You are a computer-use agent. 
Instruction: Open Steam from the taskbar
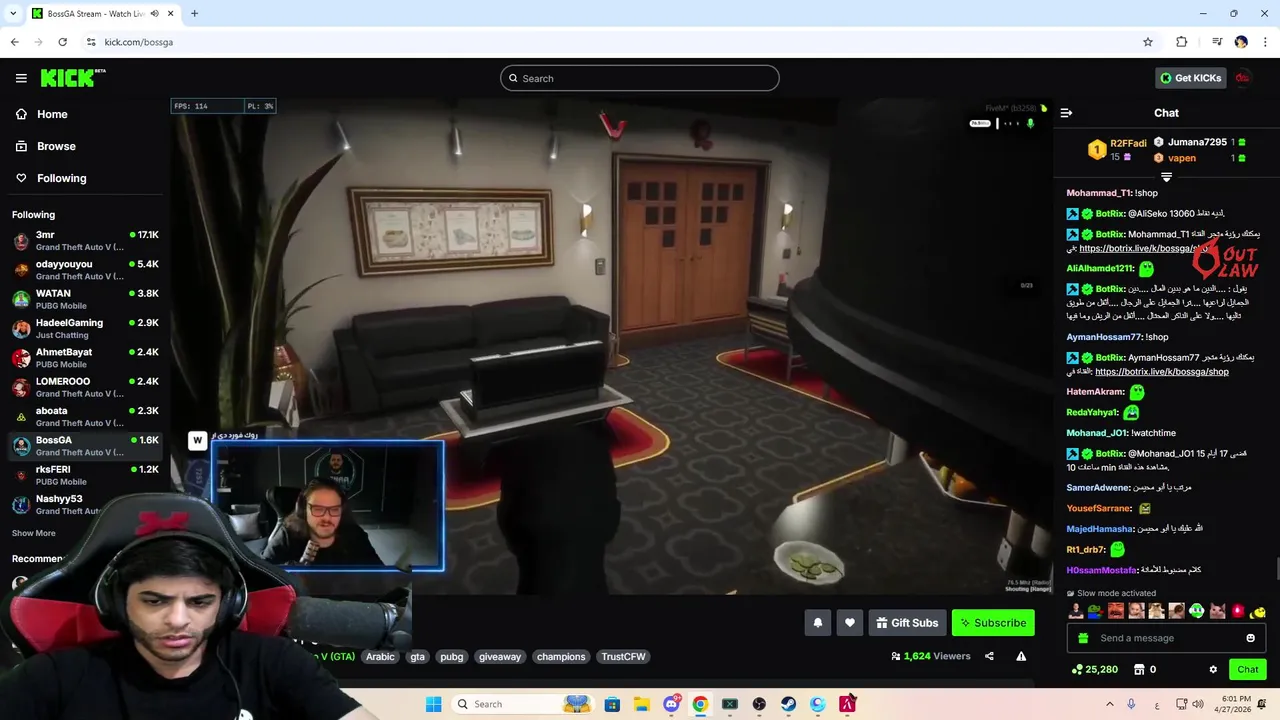coord(788,704)
